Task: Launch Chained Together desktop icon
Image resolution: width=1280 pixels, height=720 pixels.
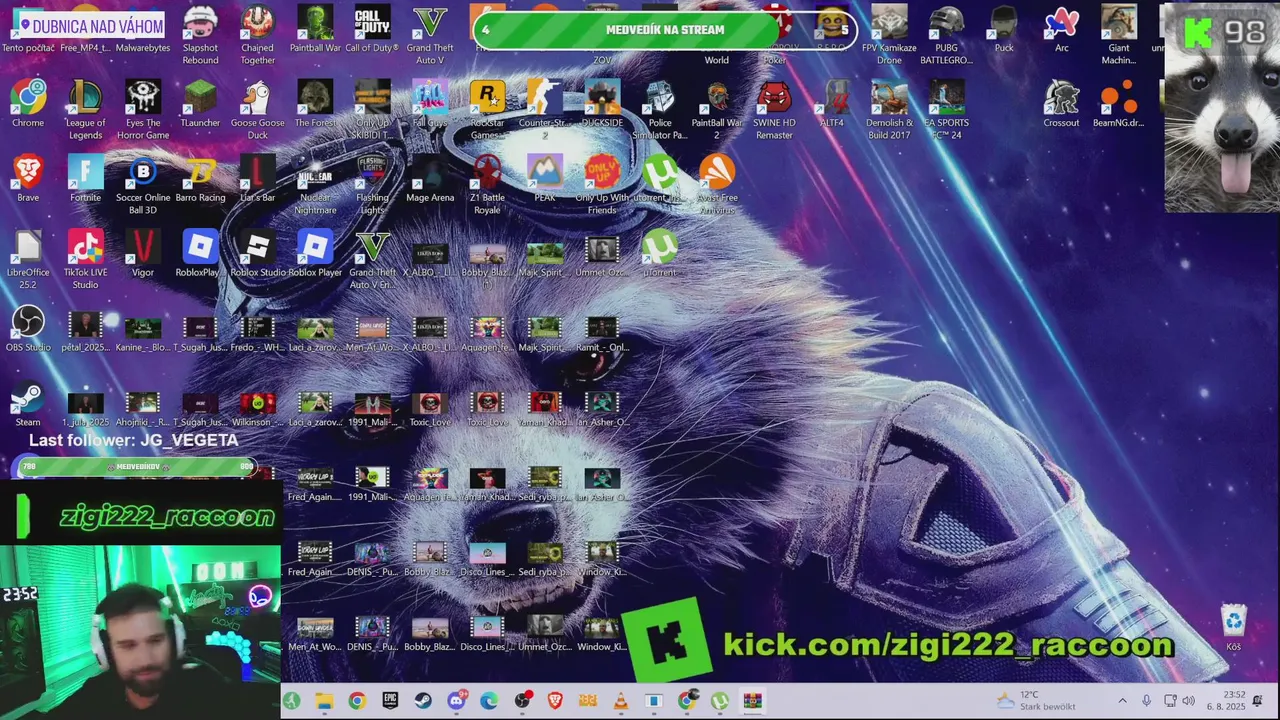Action: (x=257, y=35)
